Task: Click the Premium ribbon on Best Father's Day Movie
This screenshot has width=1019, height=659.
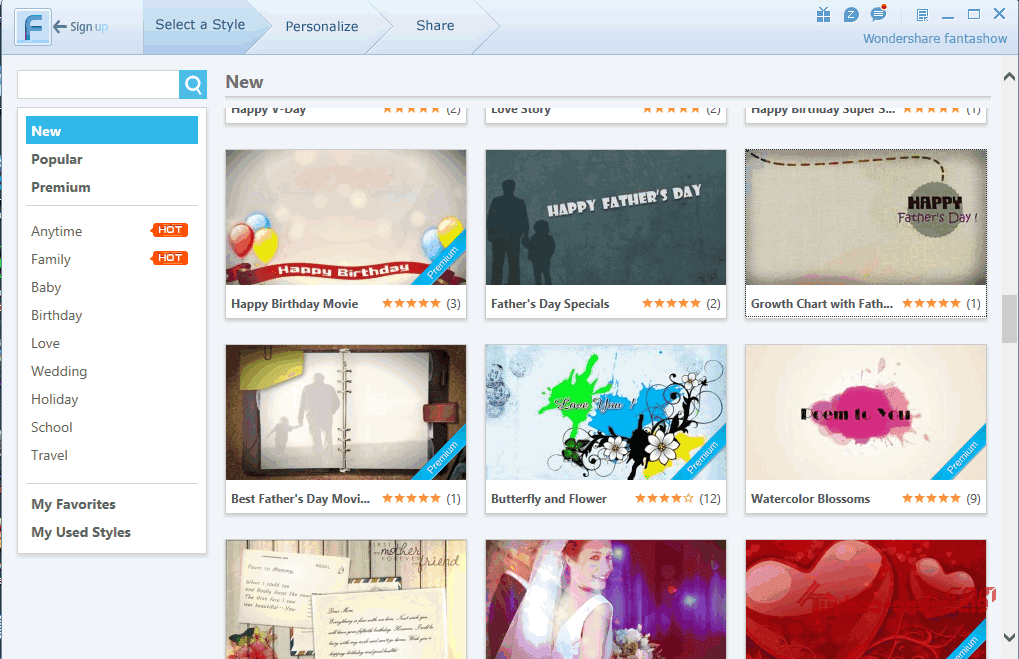Action: click(442, 457)
